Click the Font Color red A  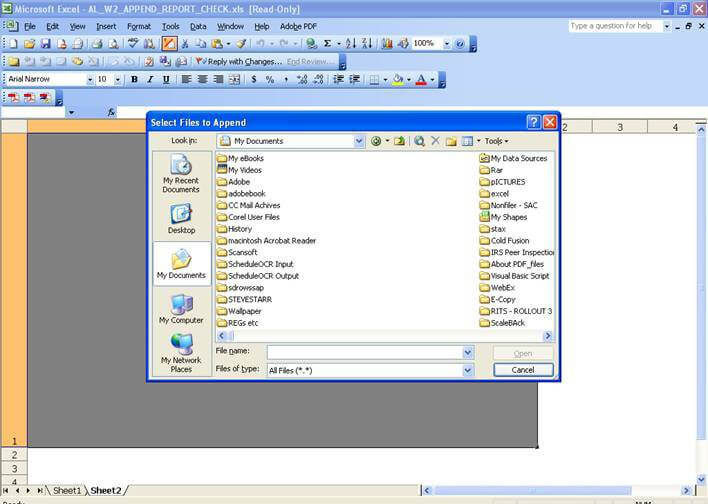pyautogui.click(x=421, y=79)
